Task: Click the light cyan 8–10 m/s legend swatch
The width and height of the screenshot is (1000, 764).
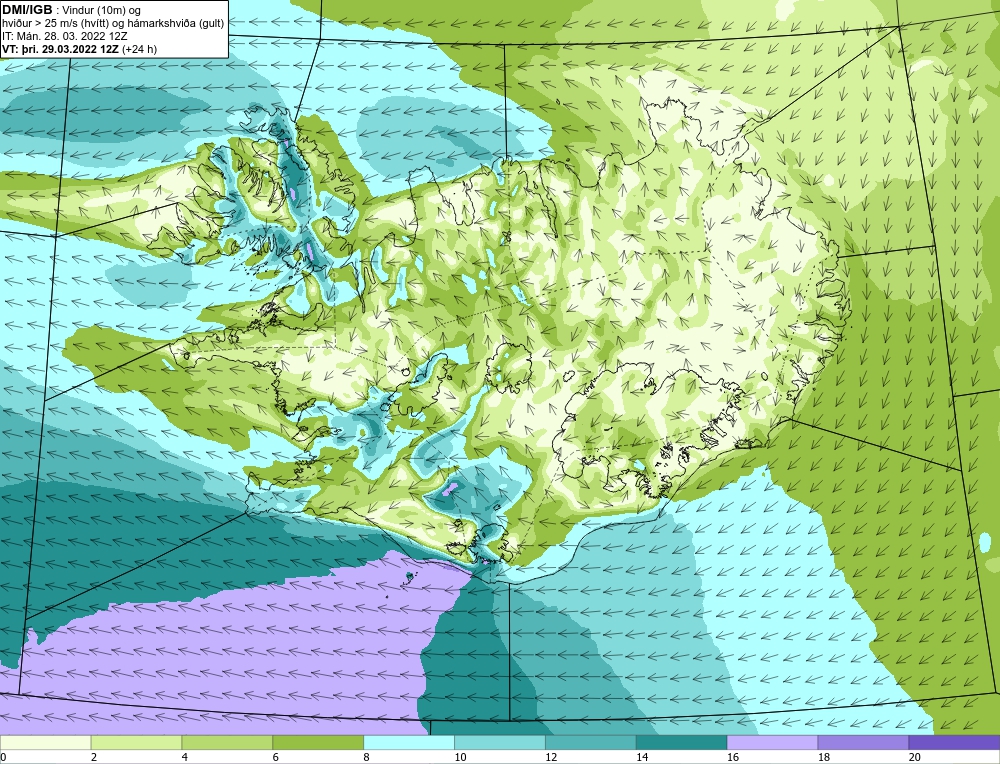Action: pyautogui.click(x=409, y=742)
